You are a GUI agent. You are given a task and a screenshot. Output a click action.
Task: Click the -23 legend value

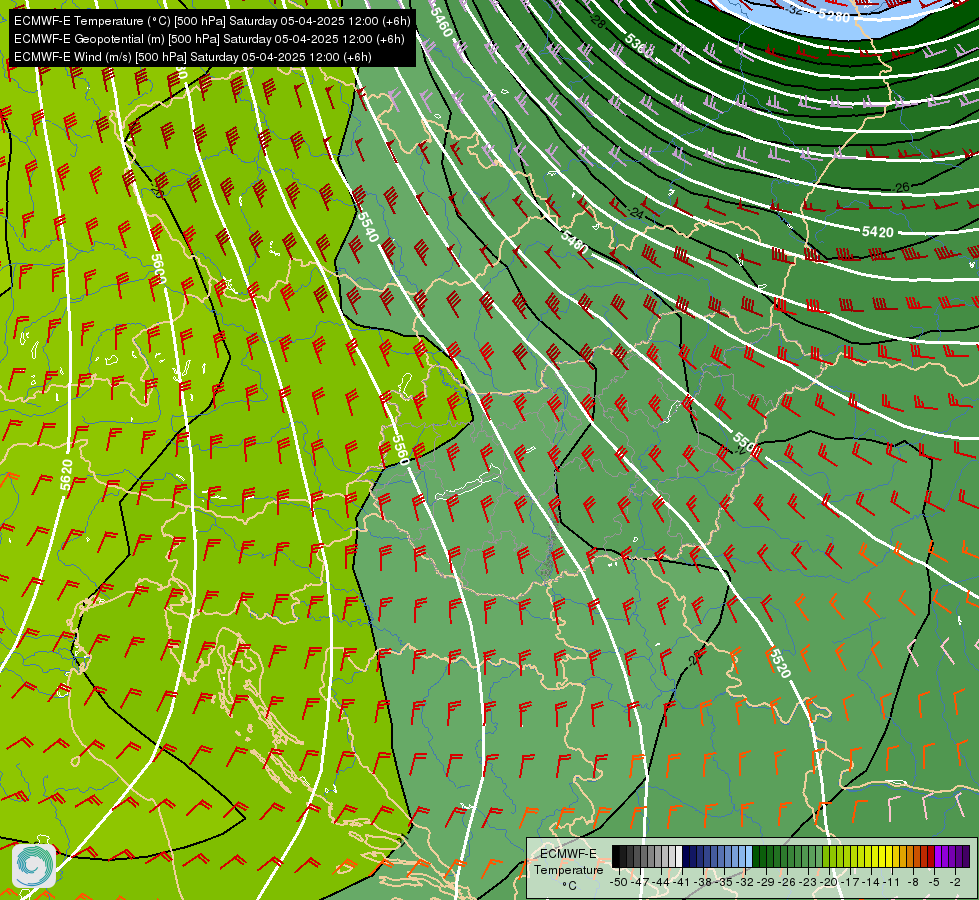click(x=809, y=882)
